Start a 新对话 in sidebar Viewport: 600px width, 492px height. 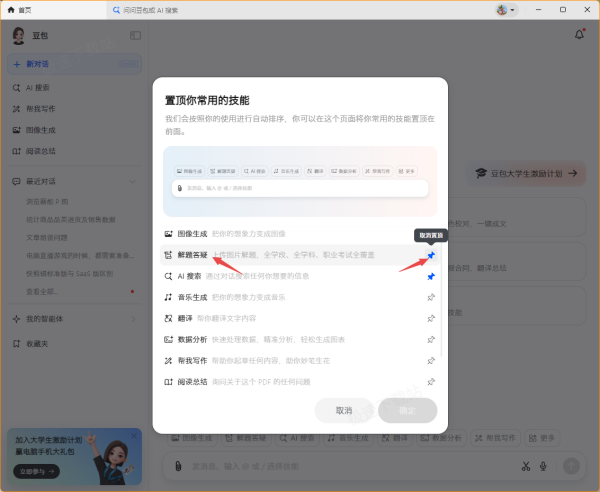tap(74, 64)
